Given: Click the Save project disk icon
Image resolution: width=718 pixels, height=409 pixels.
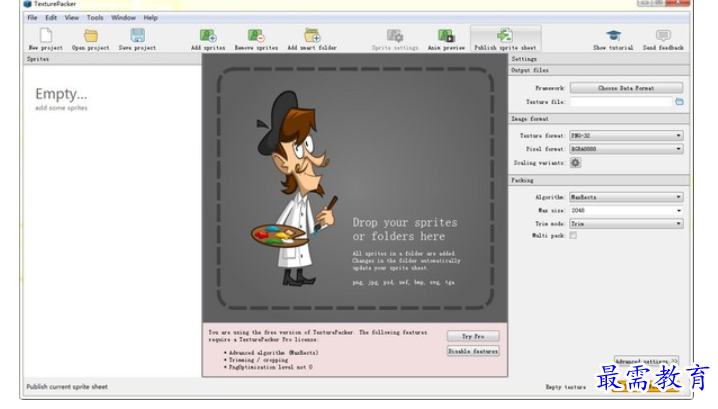Looking at the screenshot, I should 137,36.
